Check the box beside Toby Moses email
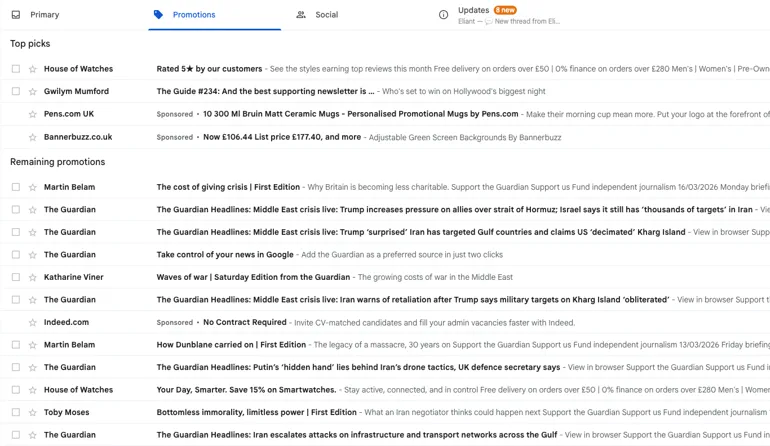 coord(16,412)
